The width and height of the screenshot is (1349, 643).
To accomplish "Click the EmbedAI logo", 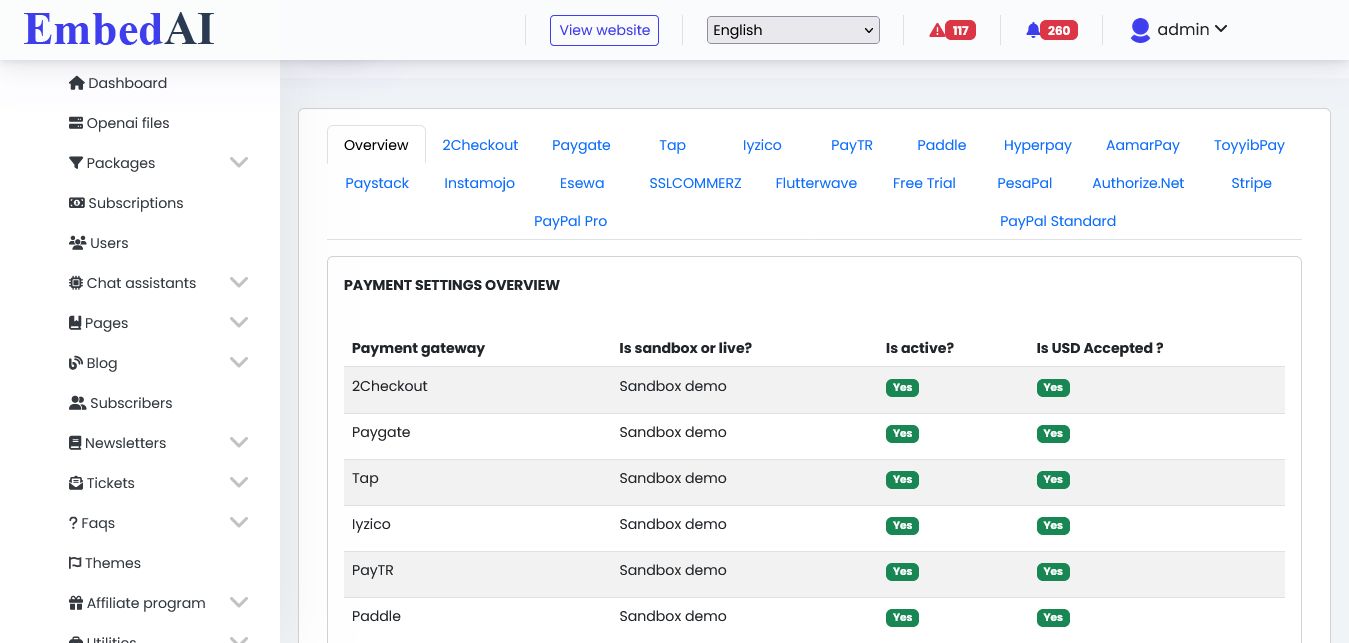I will click(x=119, y=29).
